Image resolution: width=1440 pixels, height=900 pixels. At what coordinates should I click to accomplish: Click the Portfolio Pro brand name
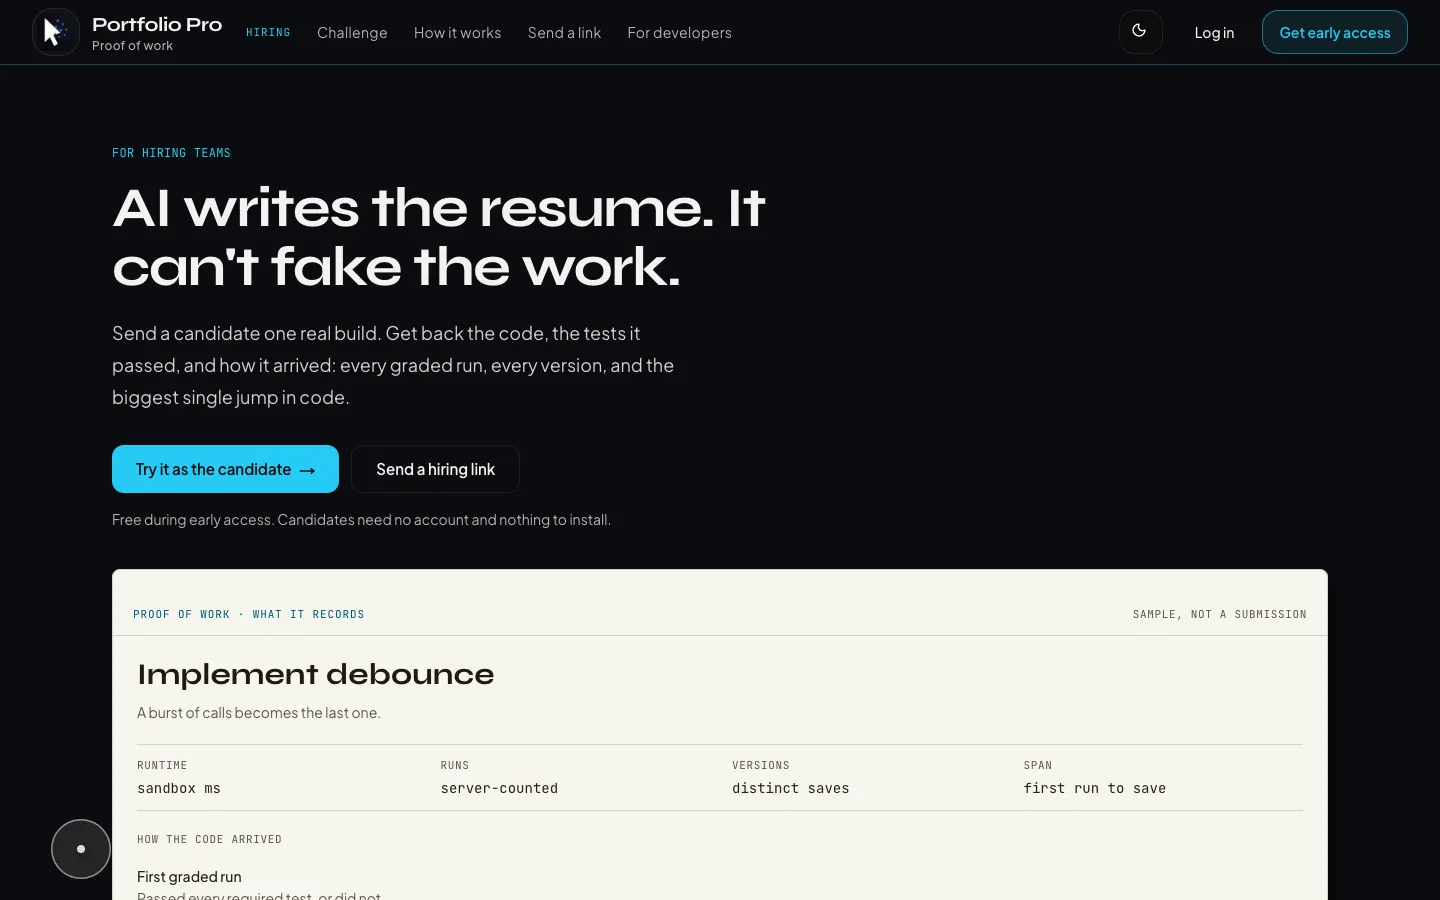[157, 25]
